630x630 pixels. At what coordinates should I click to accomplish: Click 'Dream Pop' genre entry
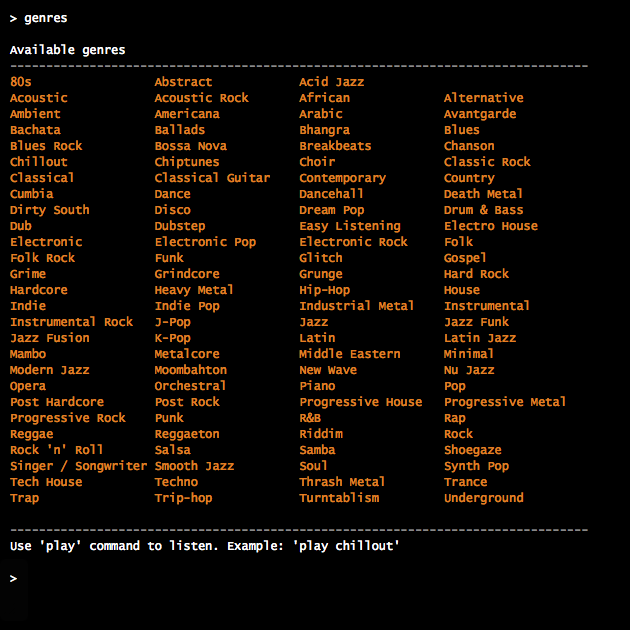point(331,210)
